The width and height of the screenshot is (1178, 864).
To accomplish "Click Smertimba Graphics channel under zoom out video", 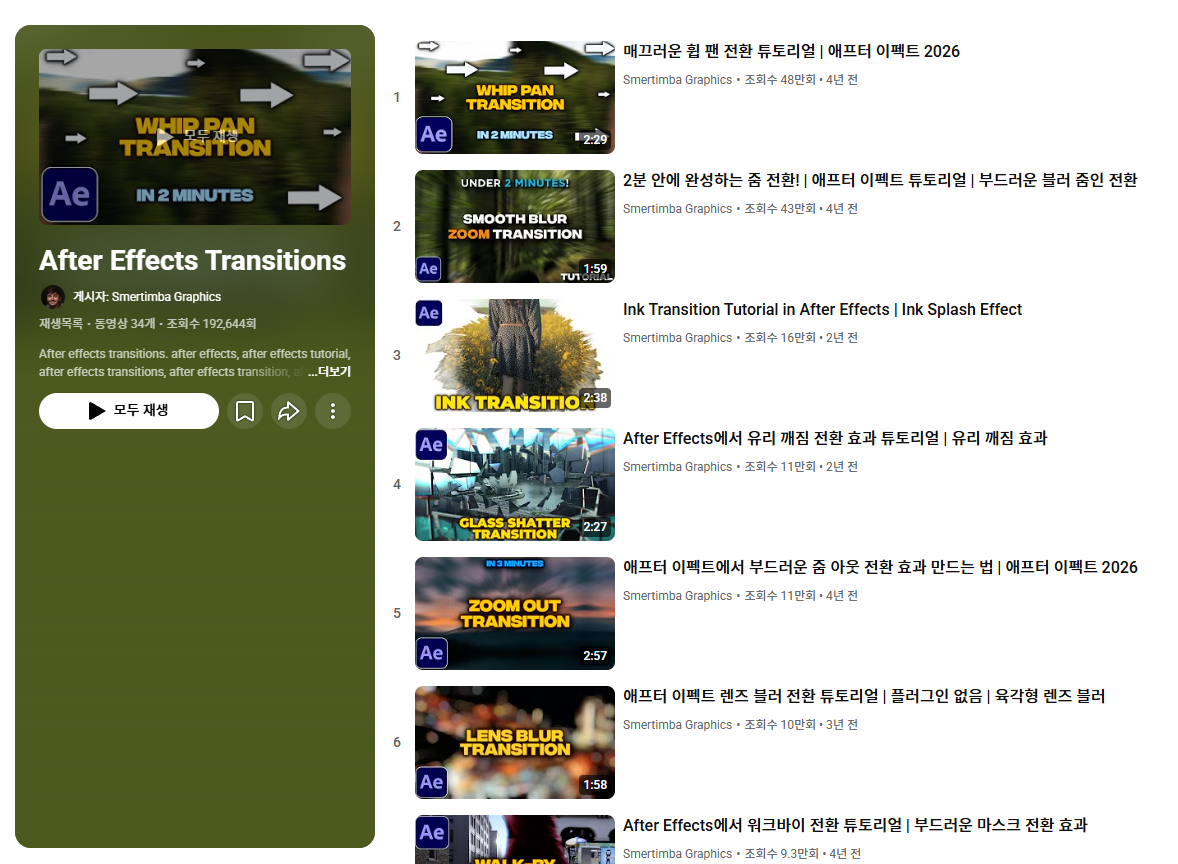I will click(x=677, y=596).
